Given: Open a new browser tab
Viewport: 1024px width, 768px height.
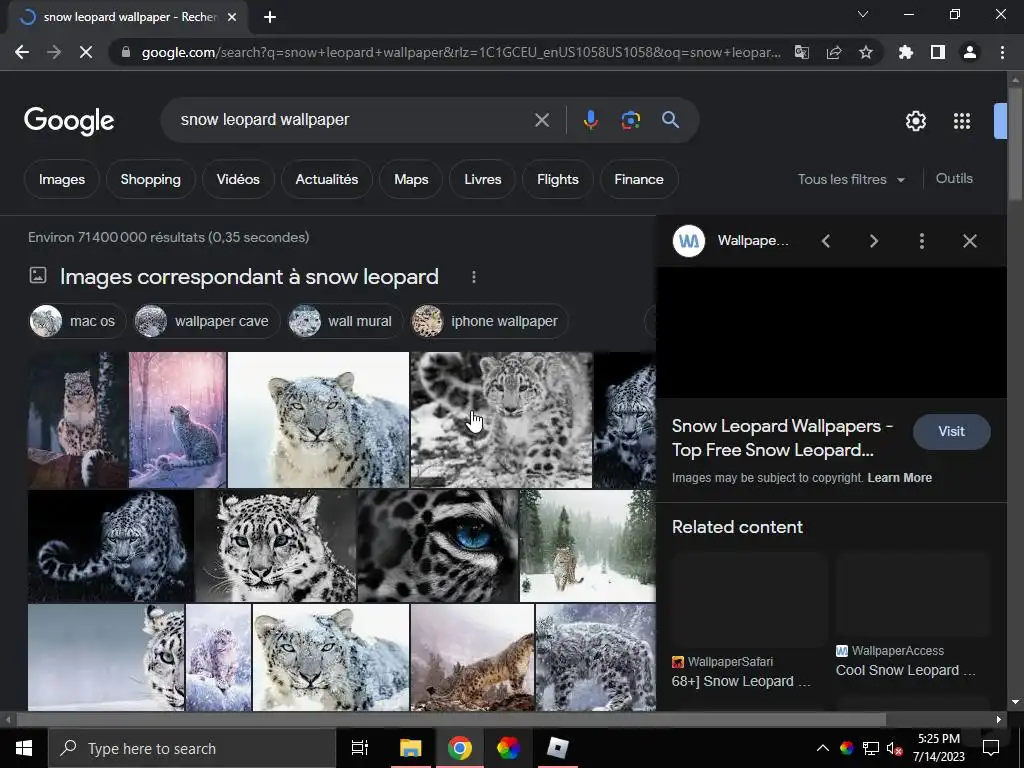Looking at the screenshot, I should (270, 17).
